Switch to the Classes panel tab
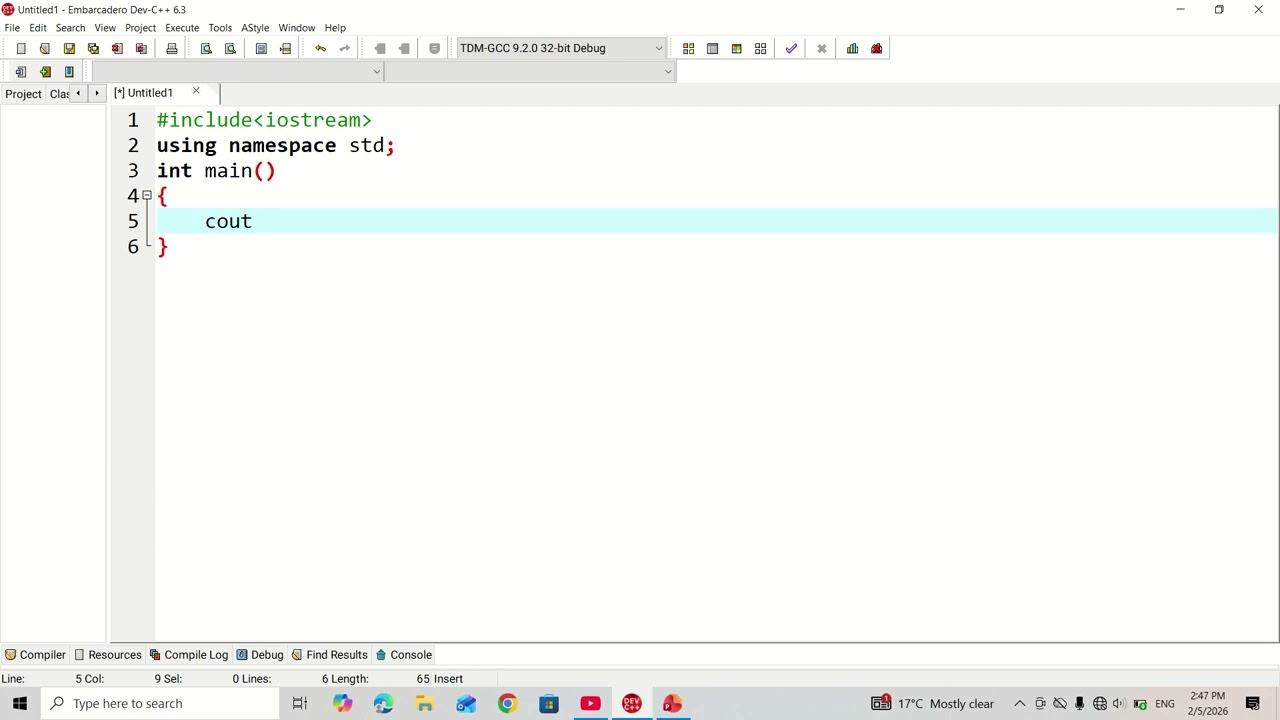The width and height of the screenshot is (1280, 720). click(59, 94)
